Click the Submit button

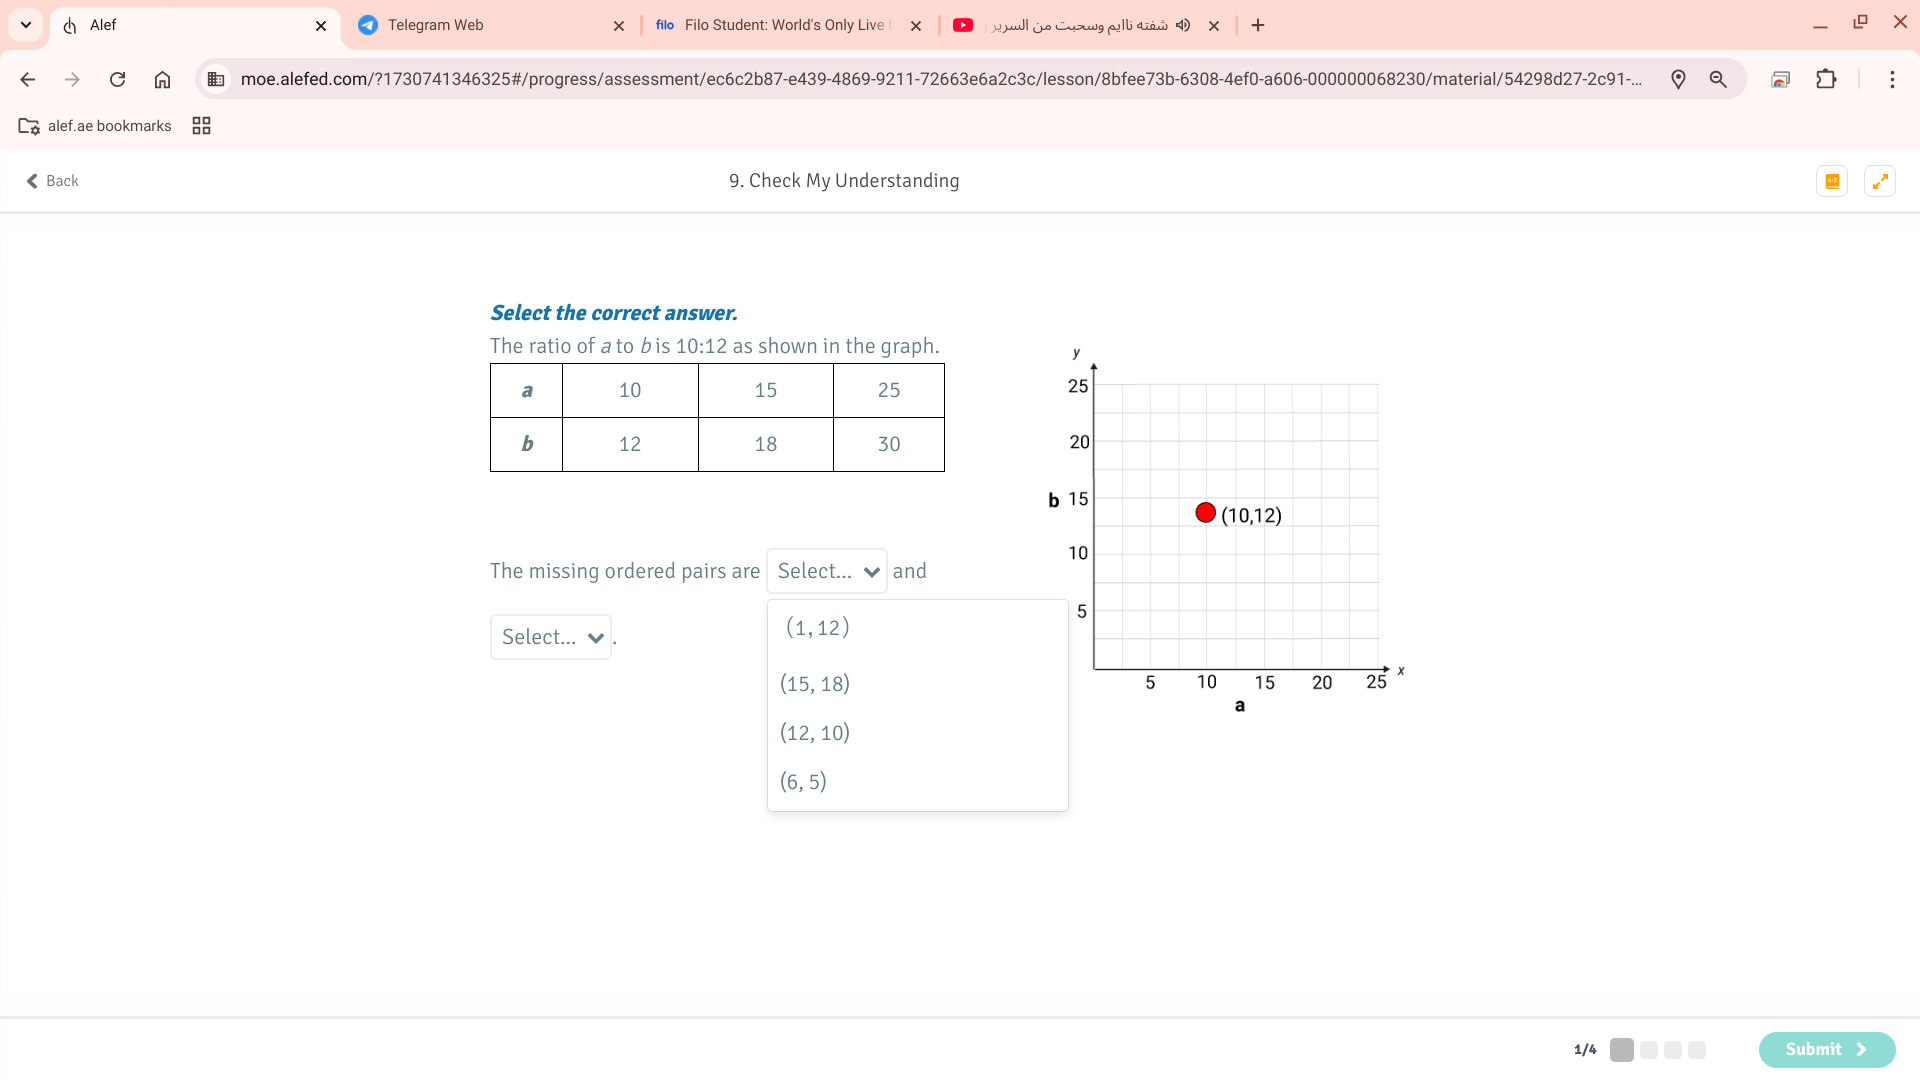1826,1049
